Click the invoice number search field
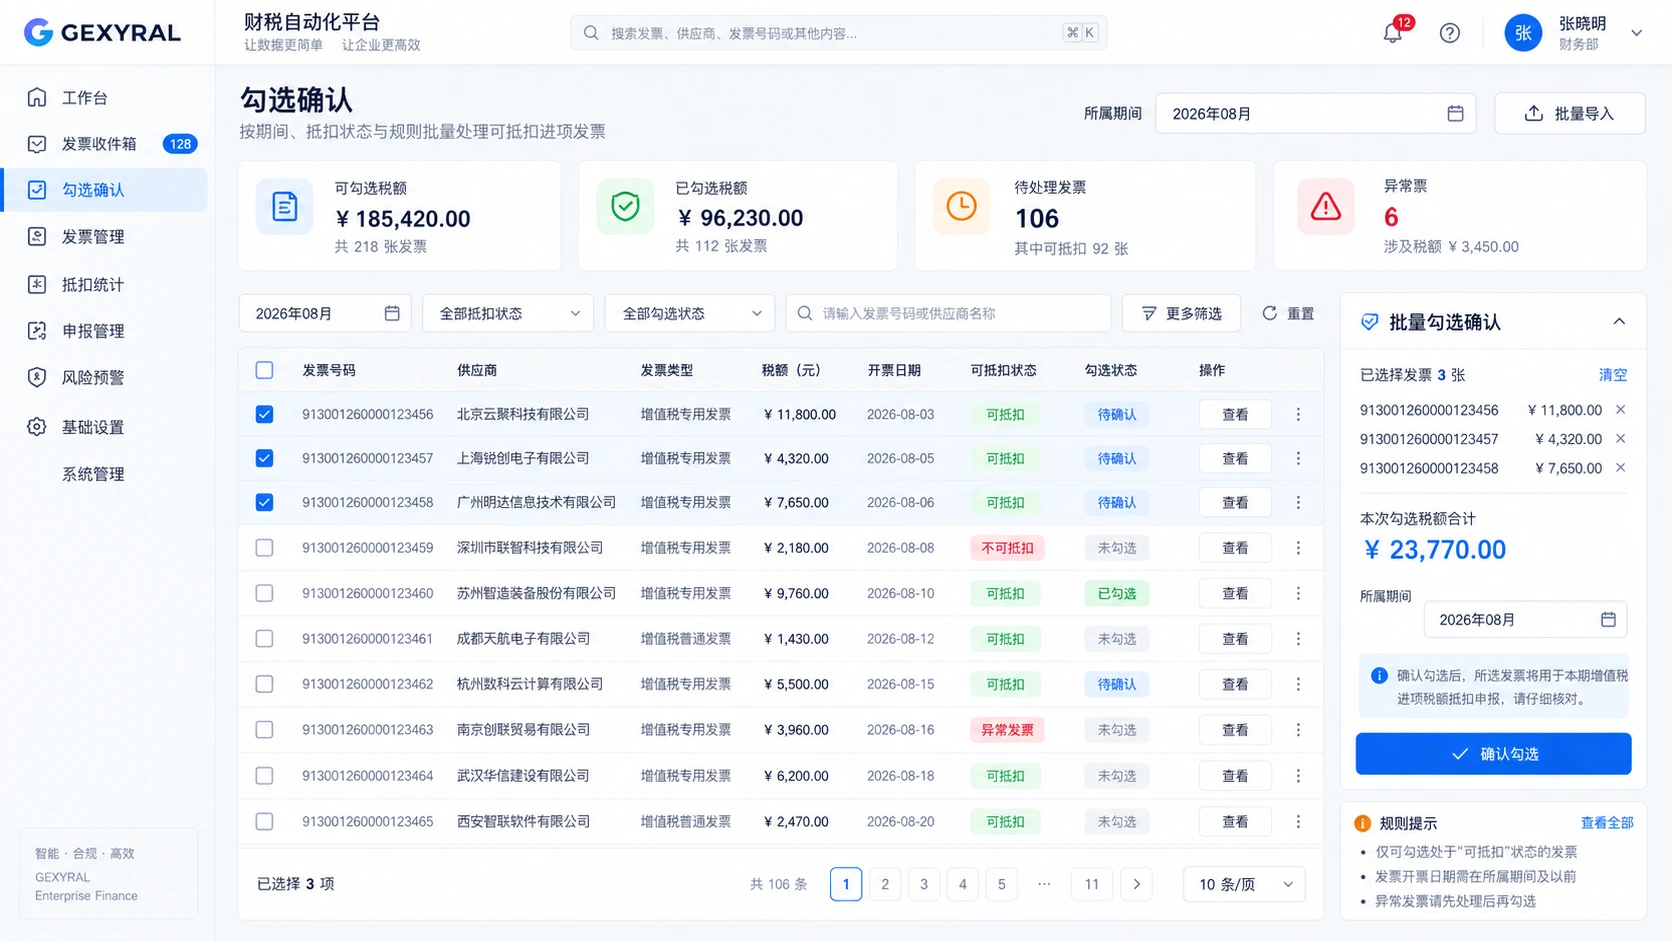This screenshot has width=1672, height=941. 948,313
